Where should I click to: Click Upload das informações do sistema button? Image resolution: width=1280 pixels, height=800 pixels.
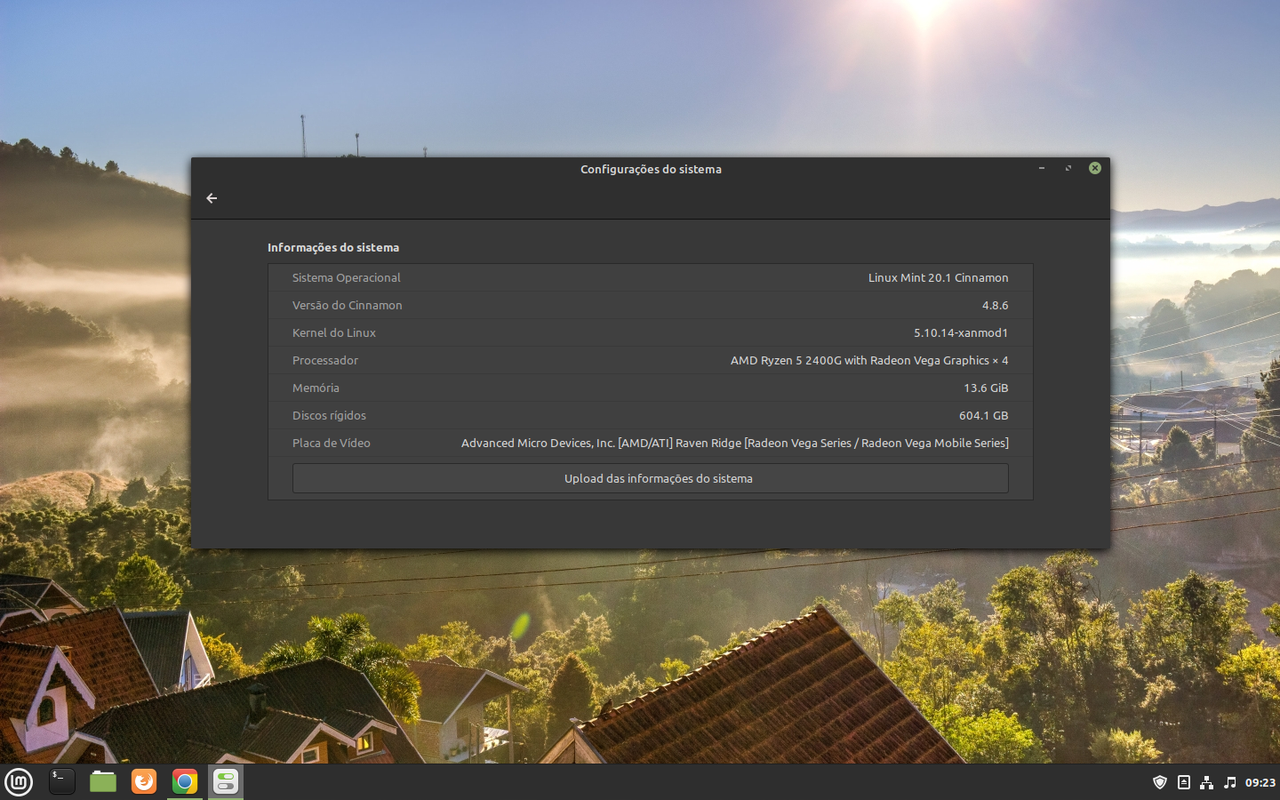650,478
